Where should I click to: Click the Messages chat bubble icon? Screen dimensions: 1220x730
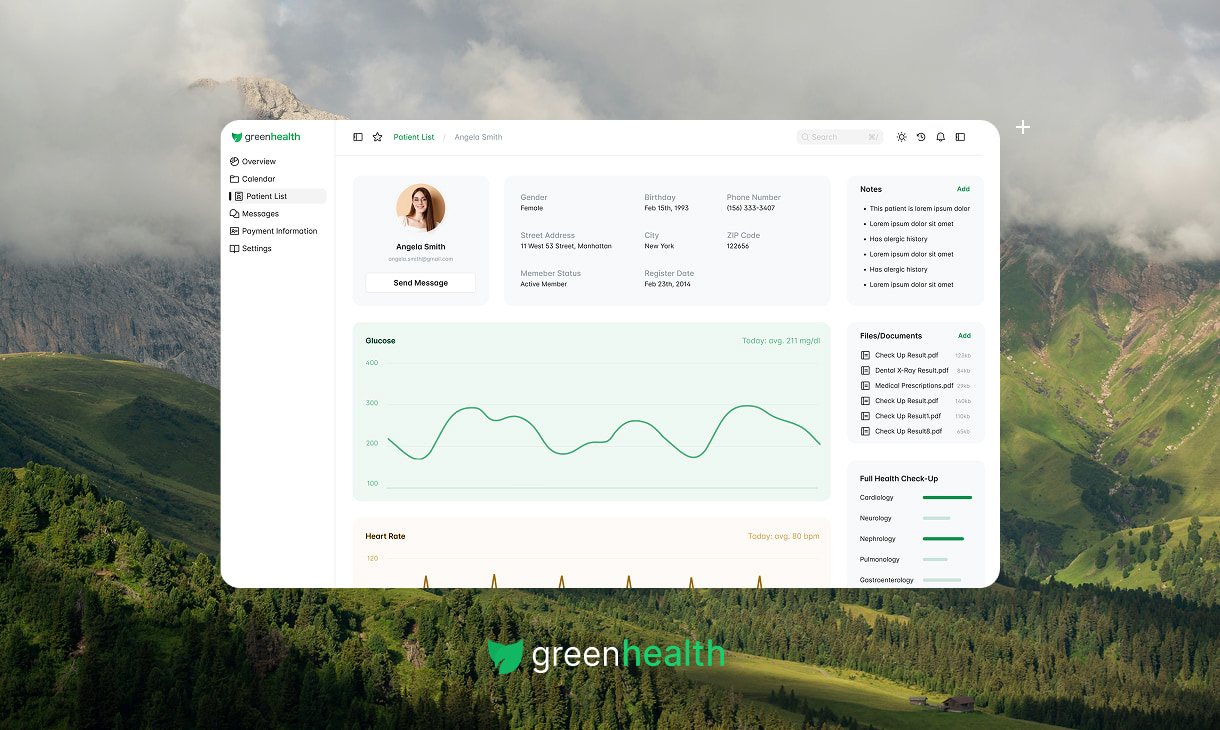[x=235, y=214]
